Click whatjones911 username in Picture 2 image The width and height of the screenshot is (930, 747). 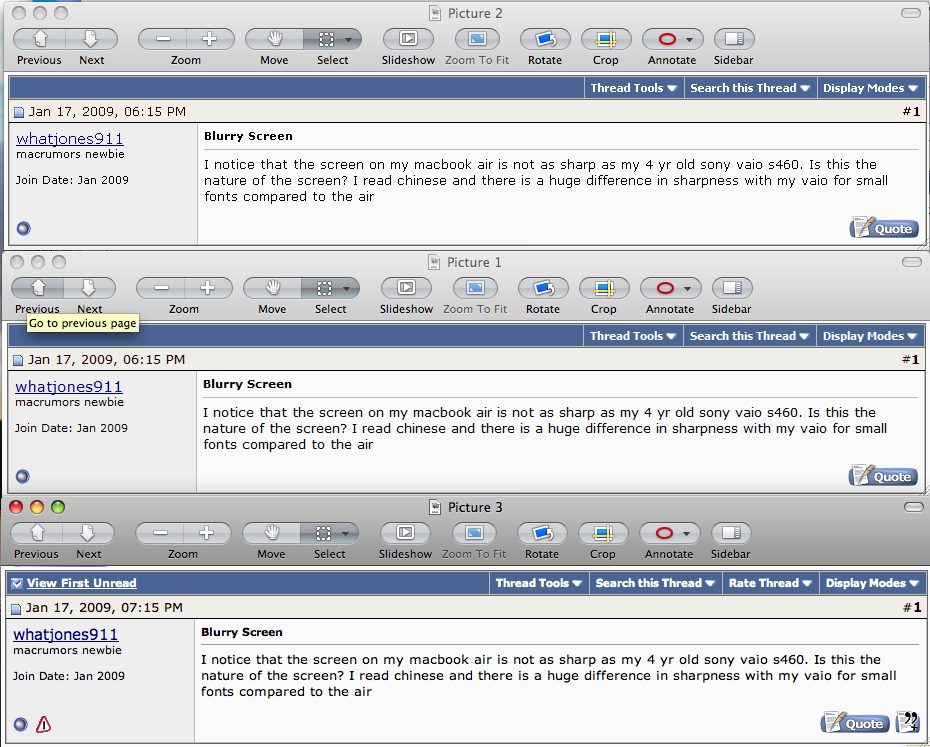click(x=69, y=138)
